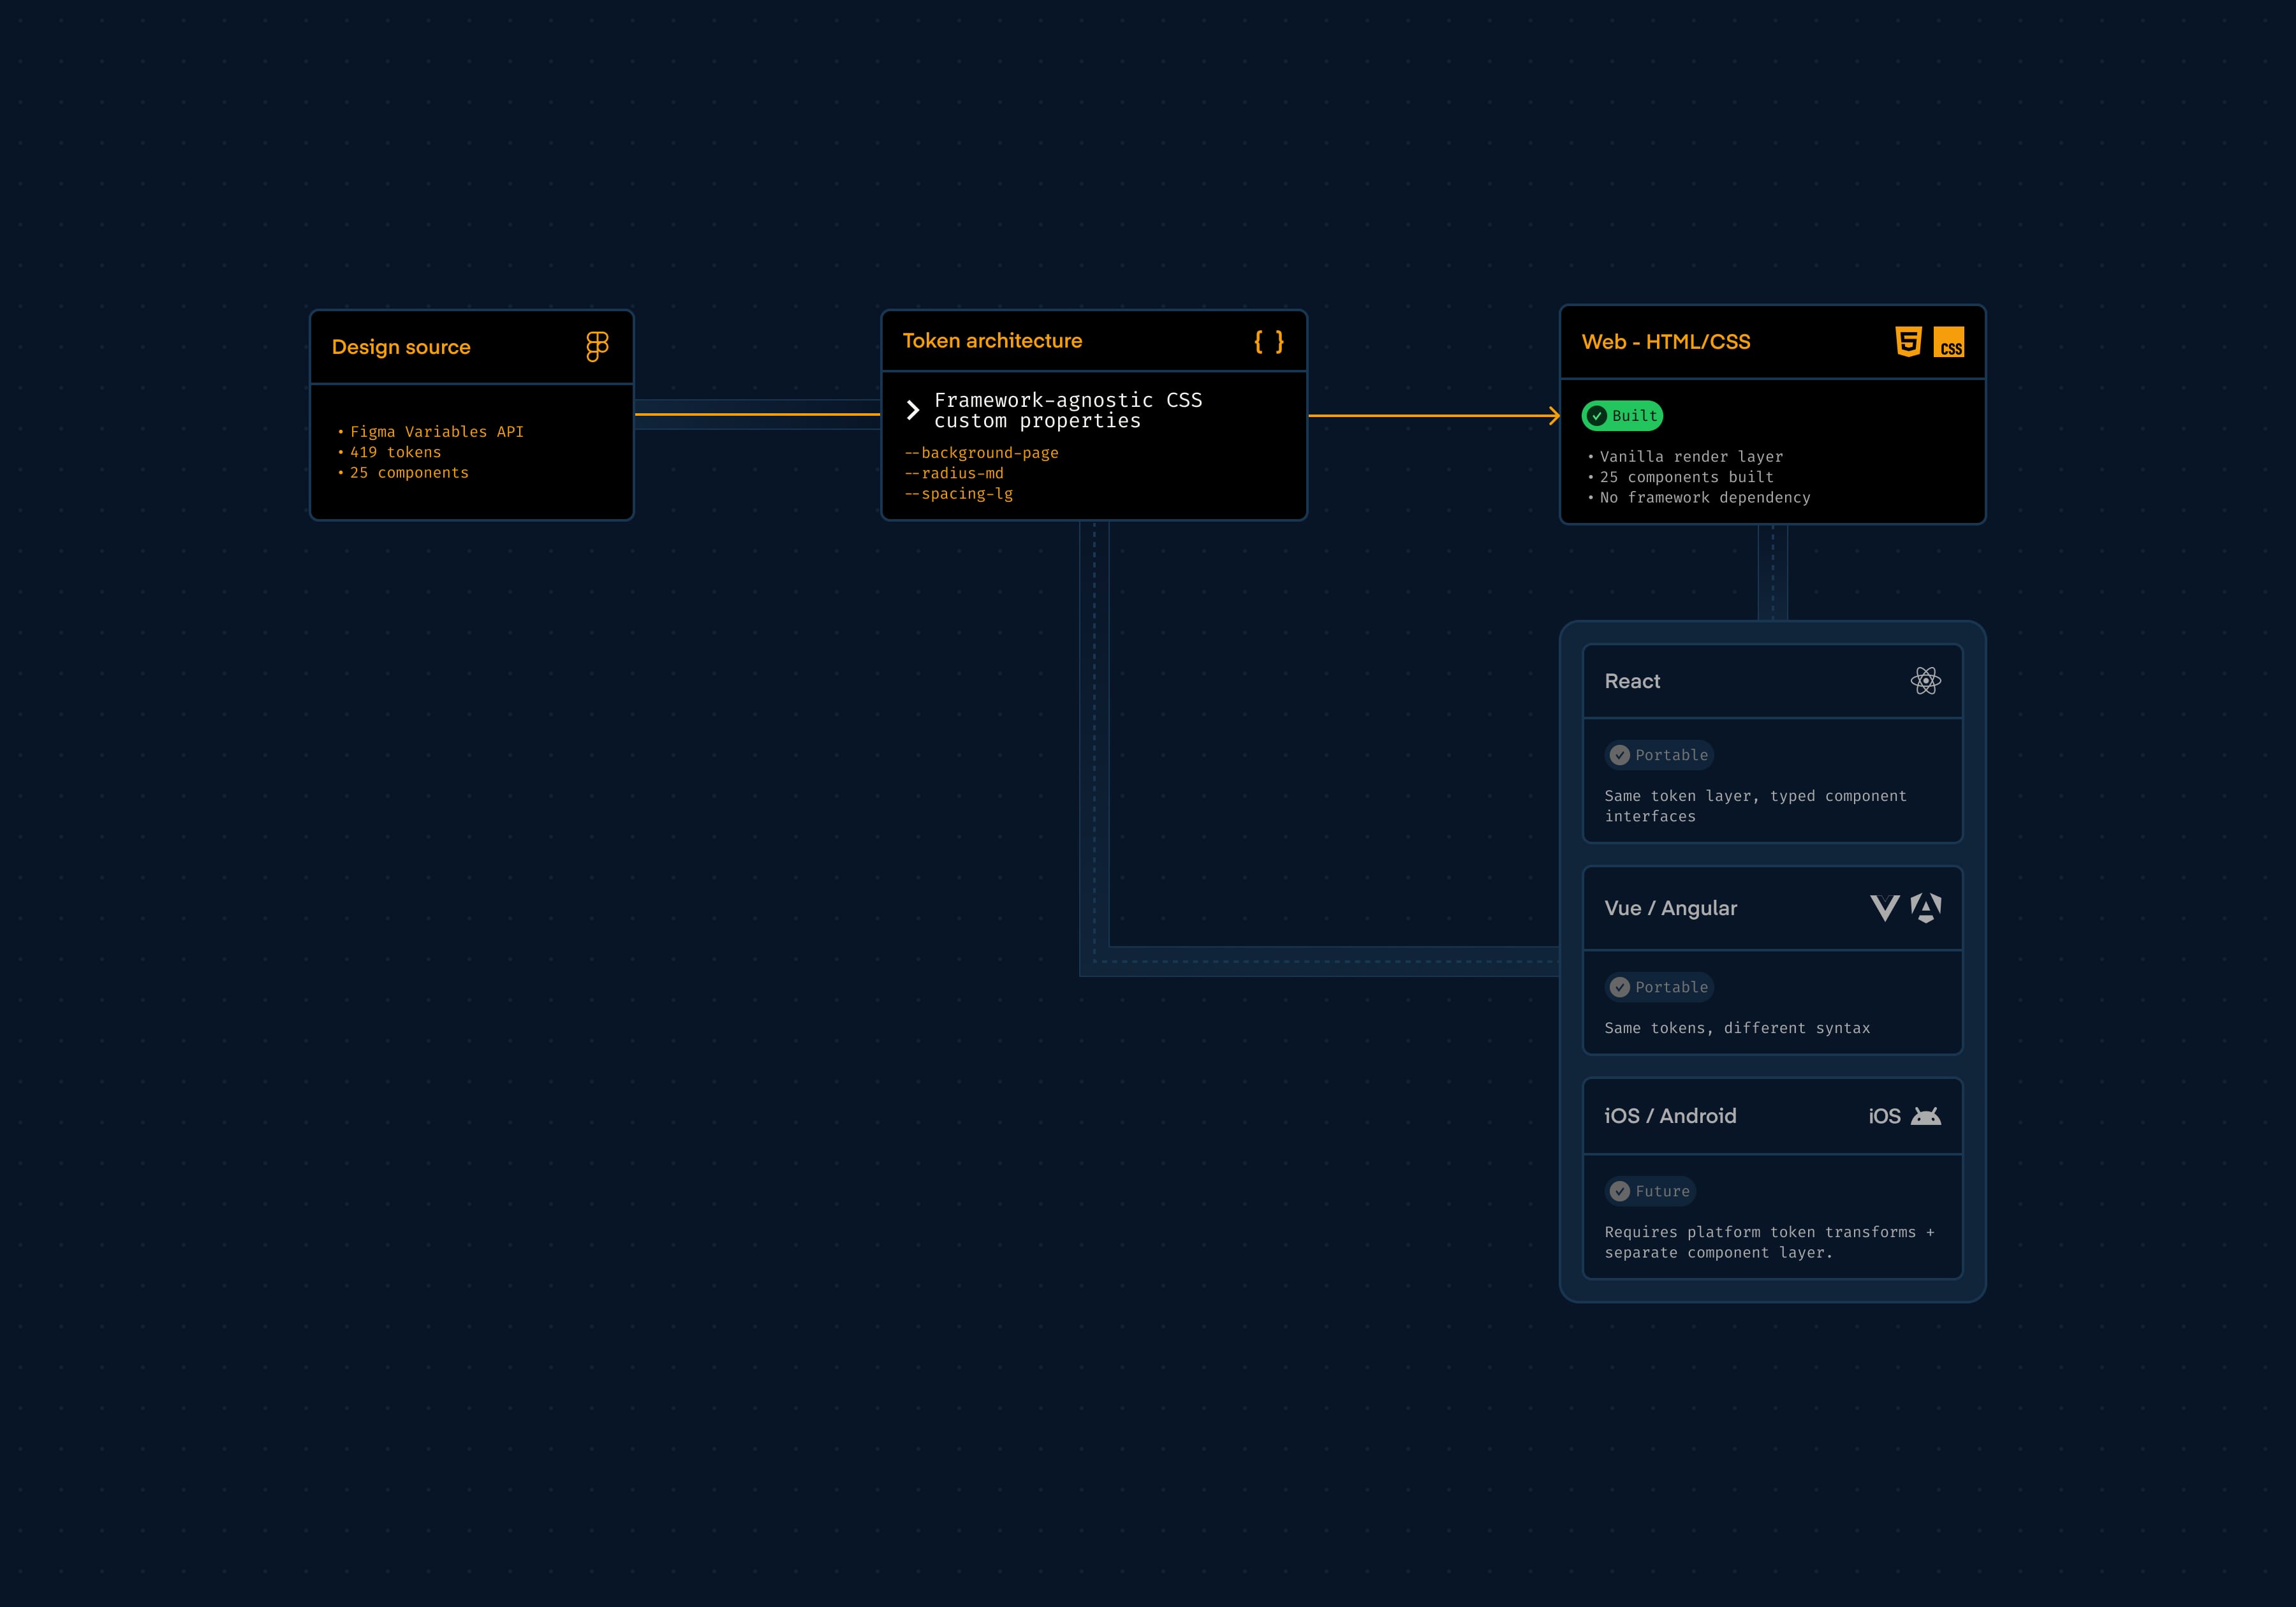The image size is (2296, 1607).
Task: Click the Future badge in iOS / Android card
Action: pyautogui.click(x=1650, y=1191)
